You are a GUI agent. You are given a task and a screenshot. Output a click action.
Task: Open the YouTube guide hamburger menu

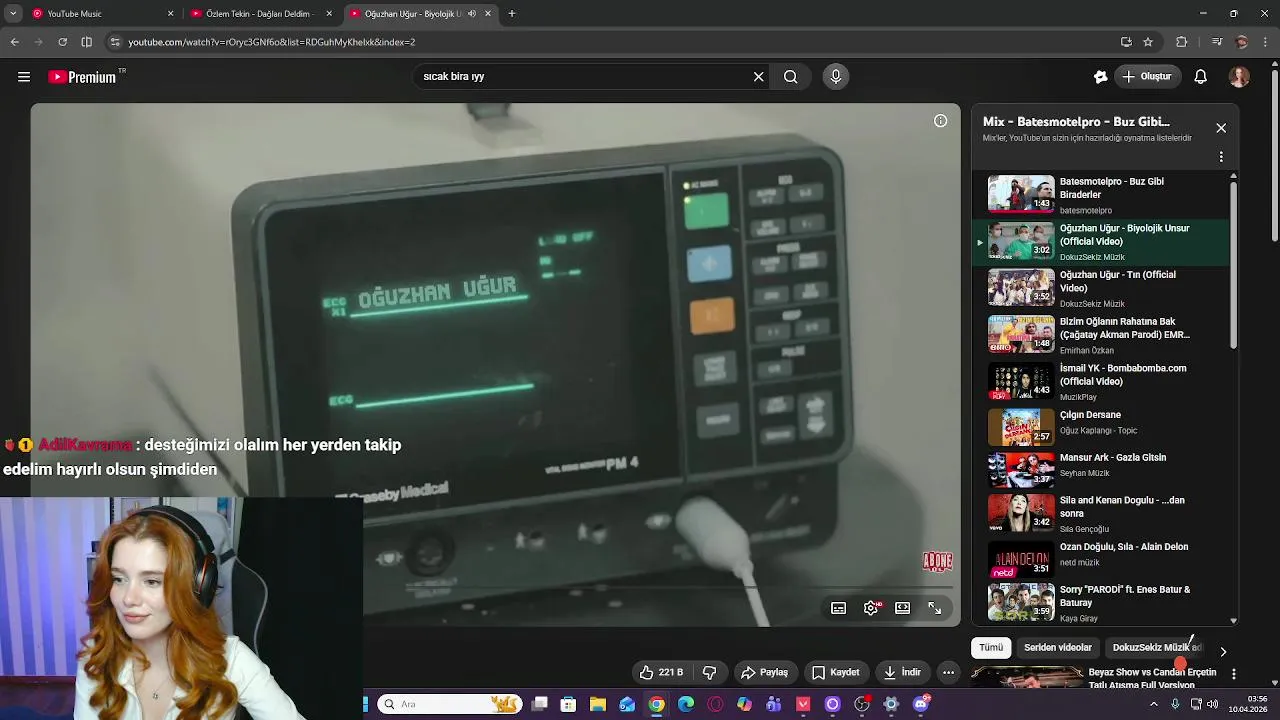tap(24, 77)
